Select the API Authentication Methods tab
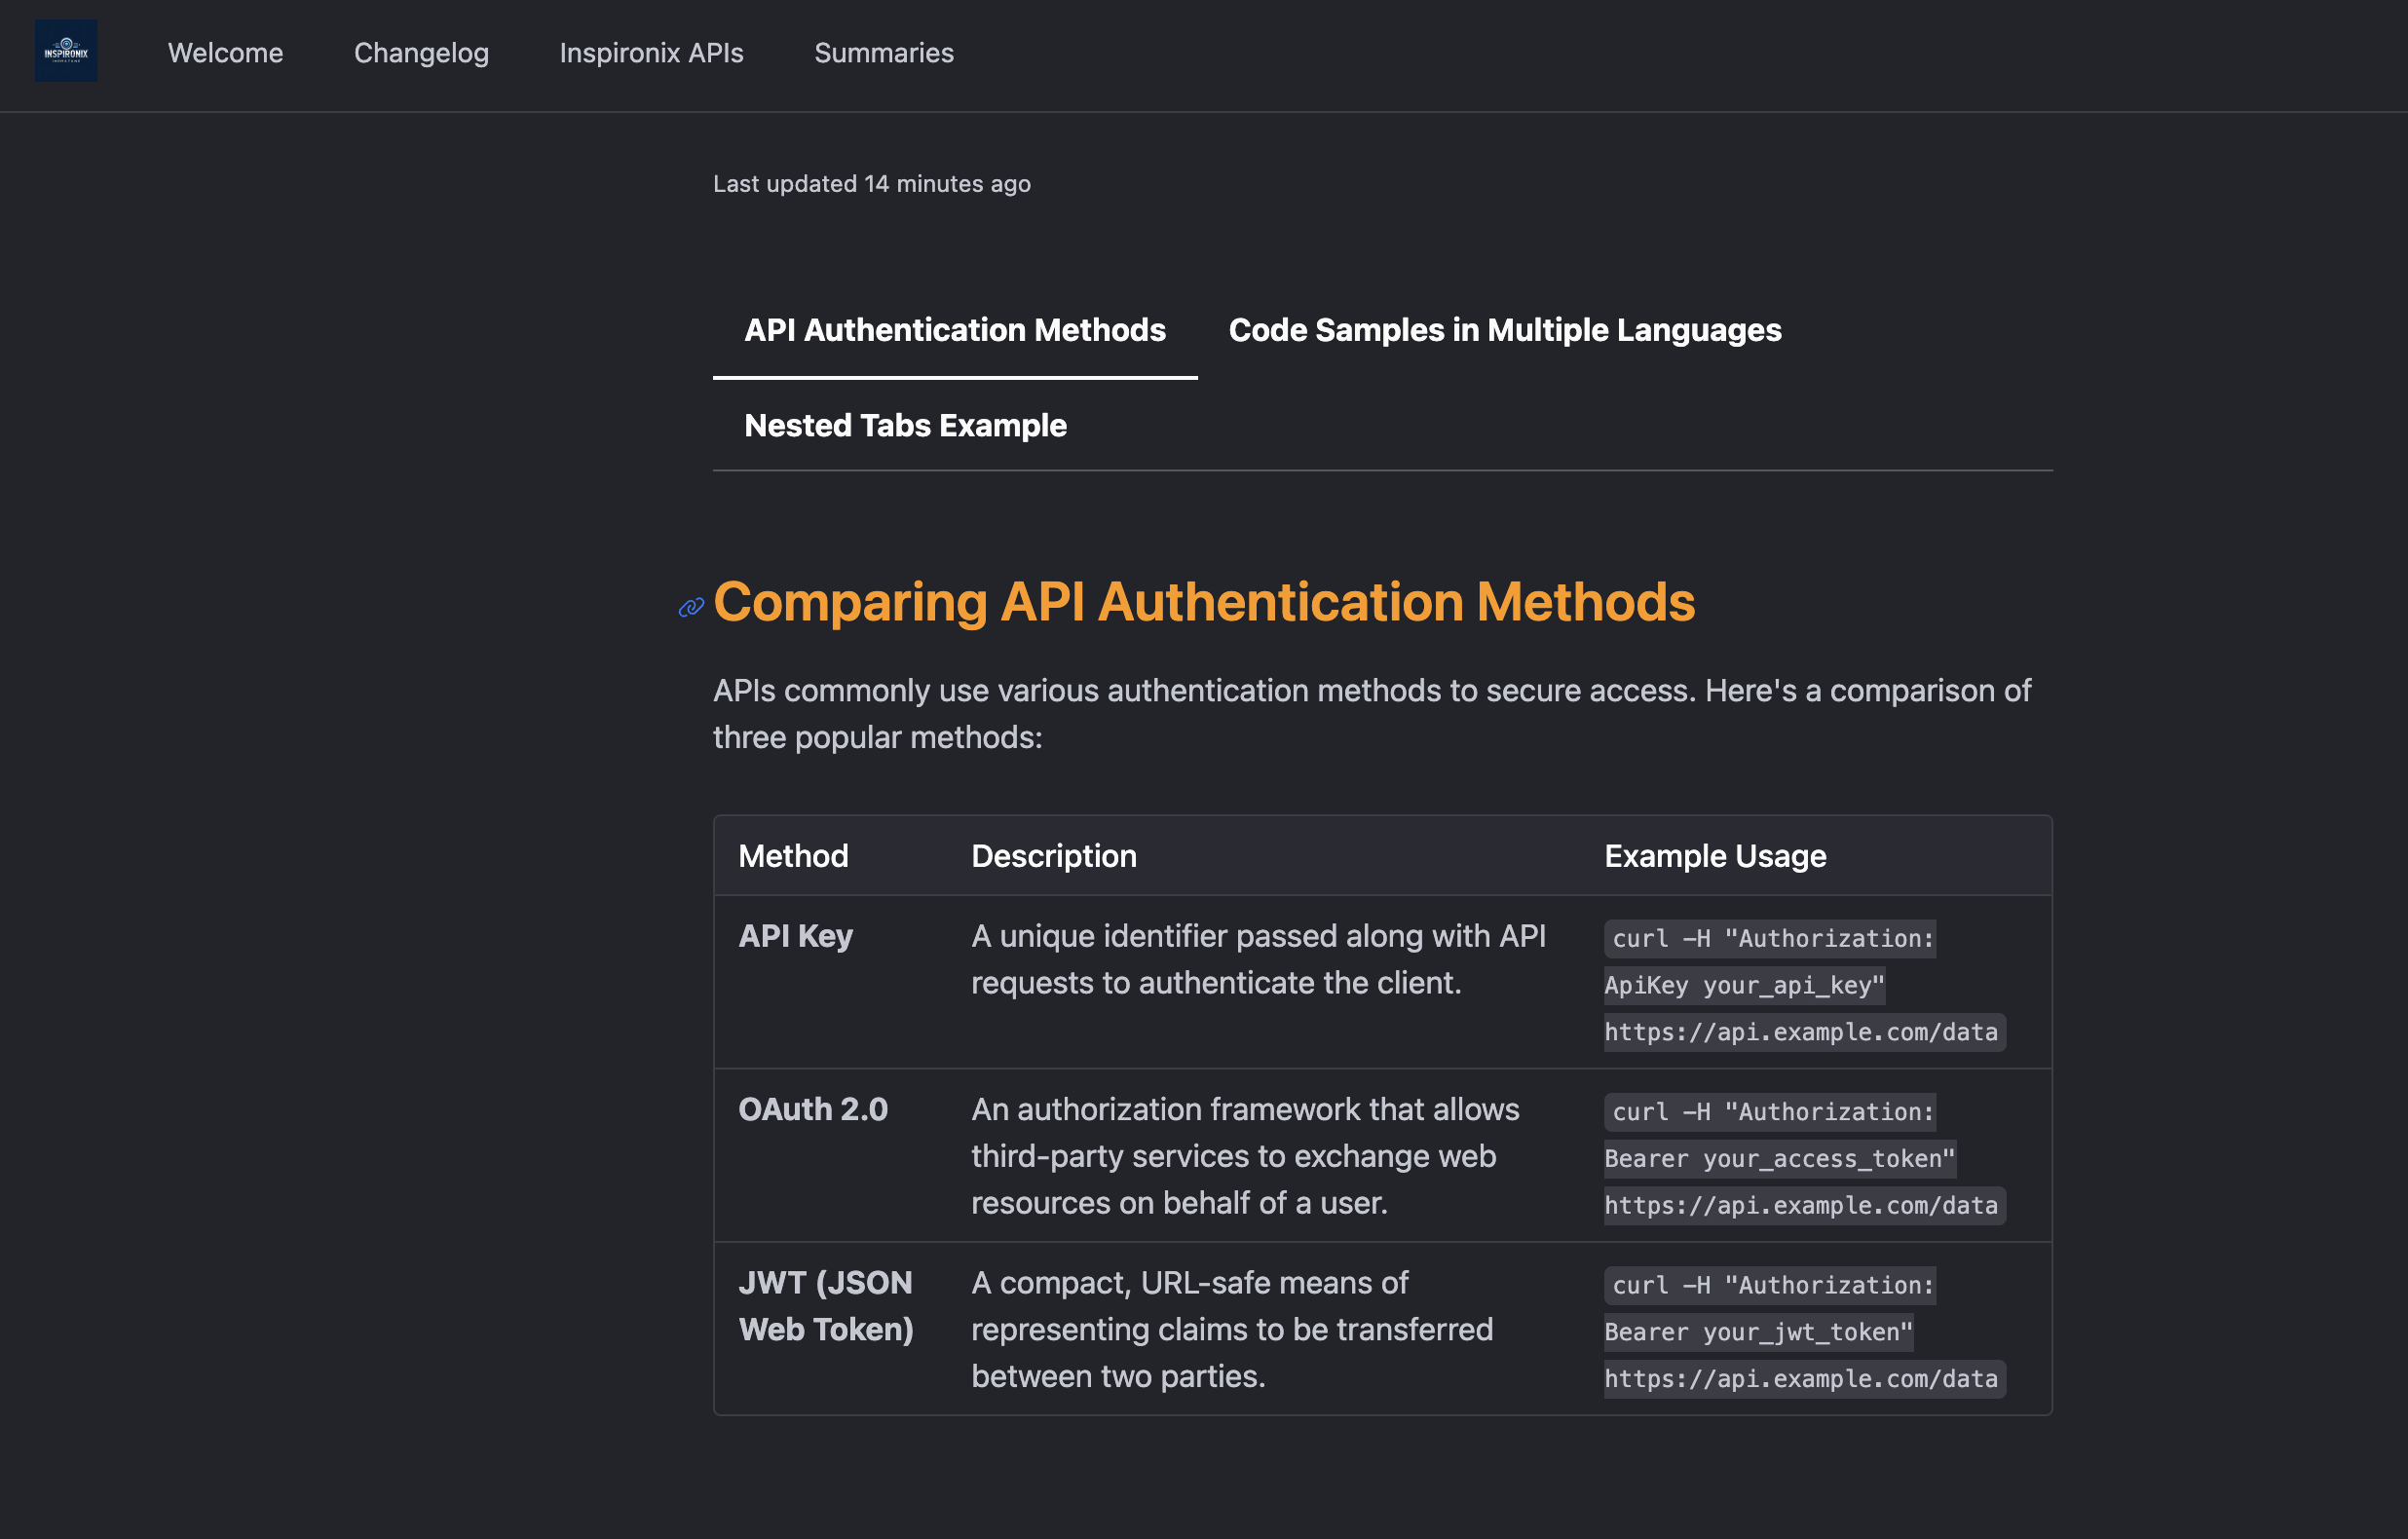 [x=954, y=330]
